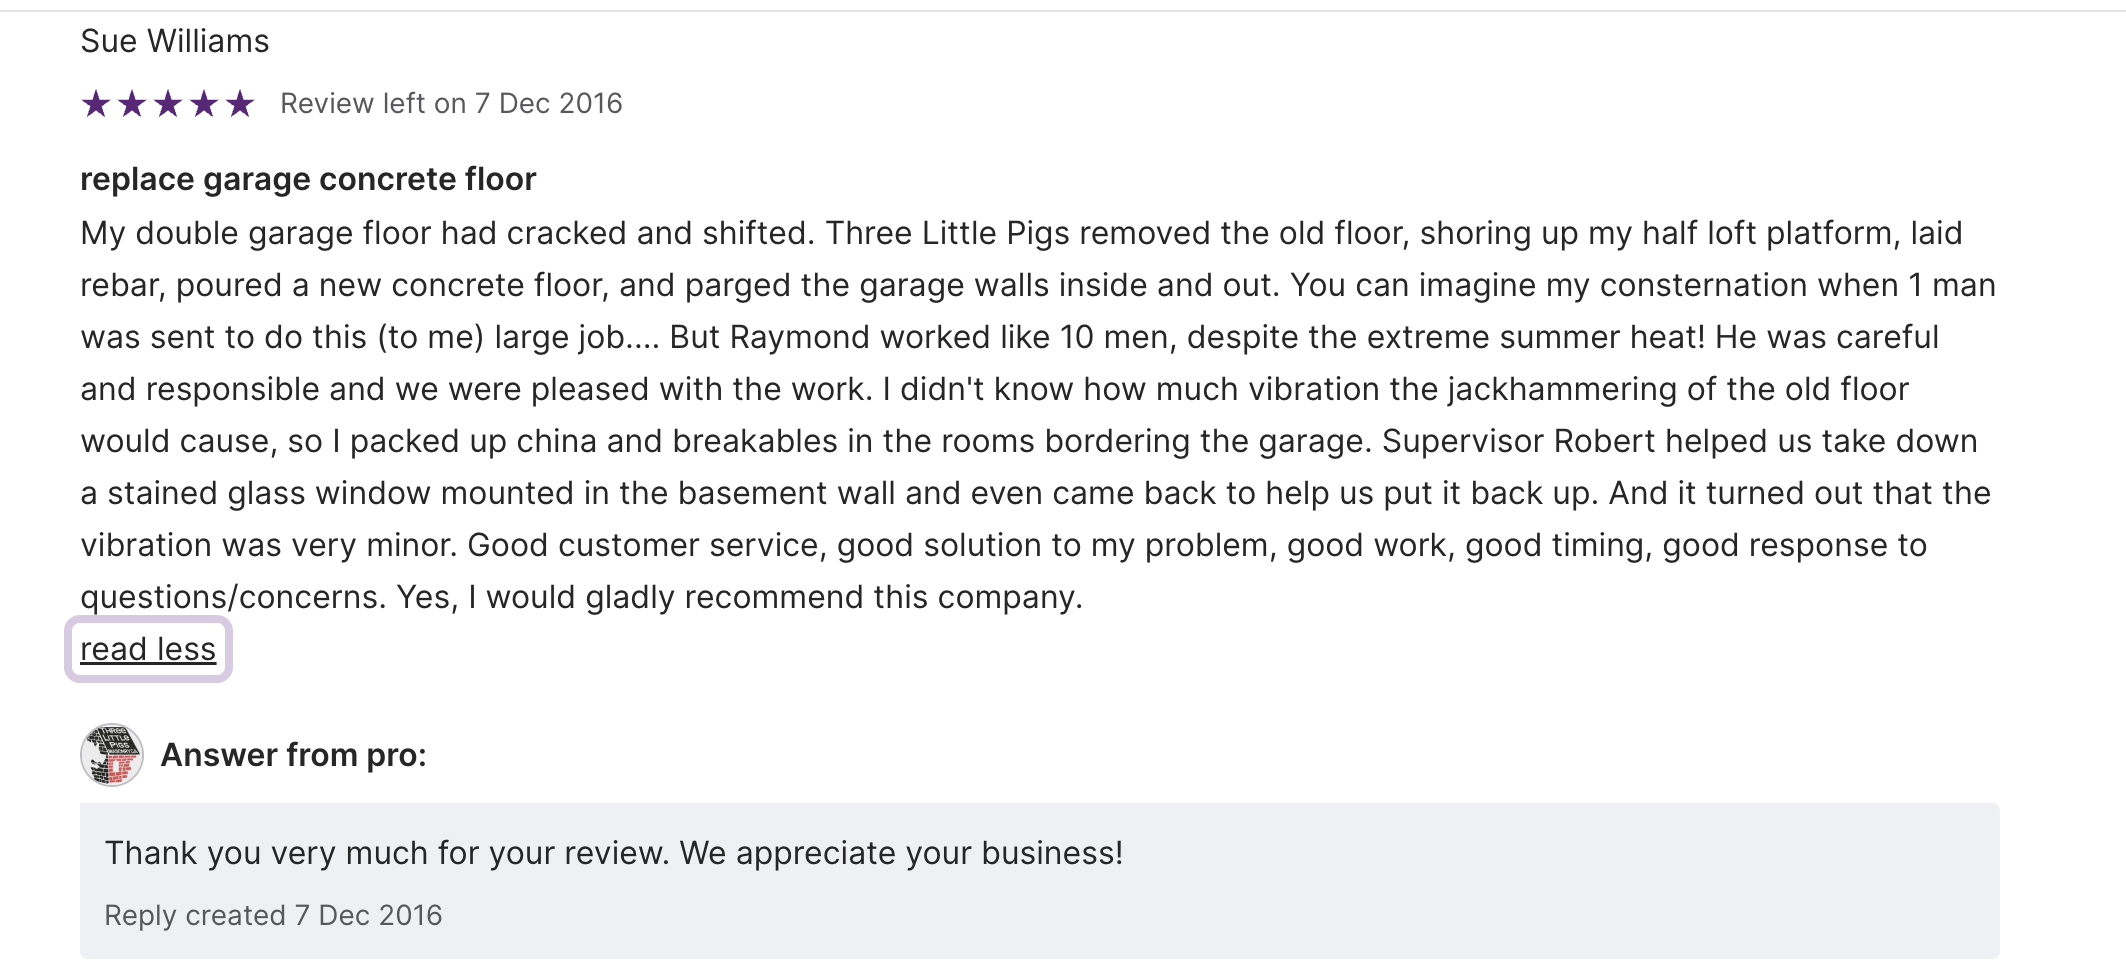Viewport: 2126px width, 966px height.
Task: Click the "Answer from pro:" heading
Action: (x=294, y=755)
